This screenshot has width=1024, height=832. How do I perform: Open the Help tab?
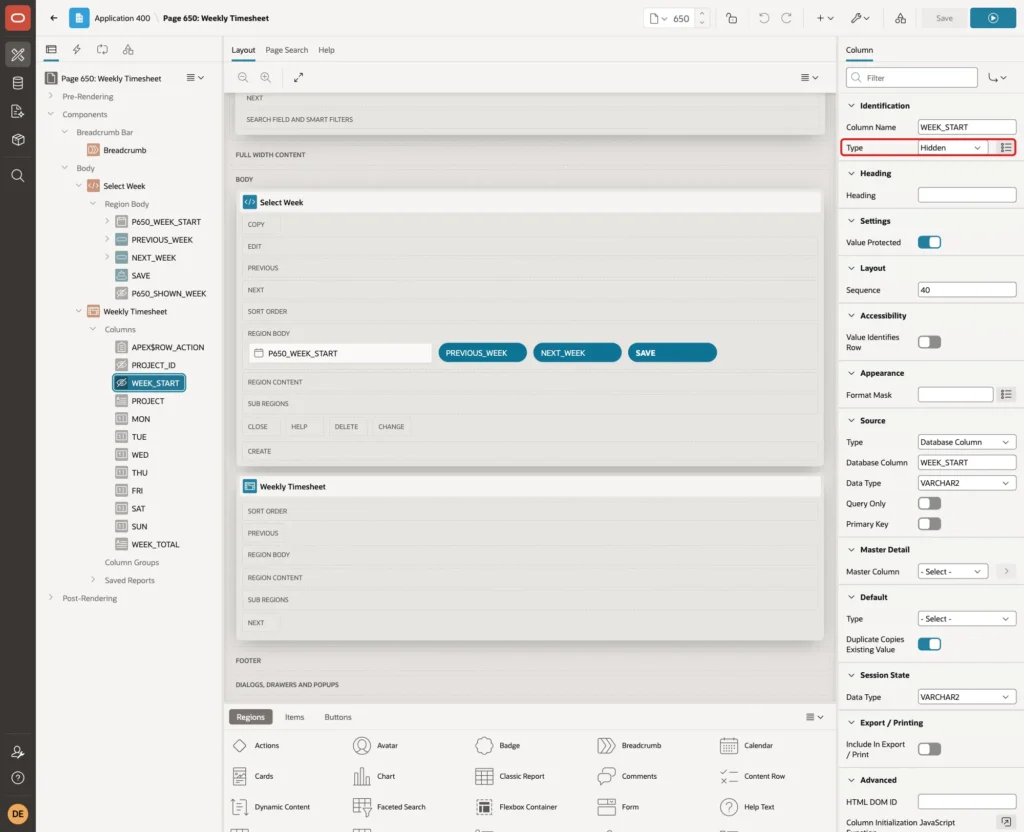[x=326, y=50]
